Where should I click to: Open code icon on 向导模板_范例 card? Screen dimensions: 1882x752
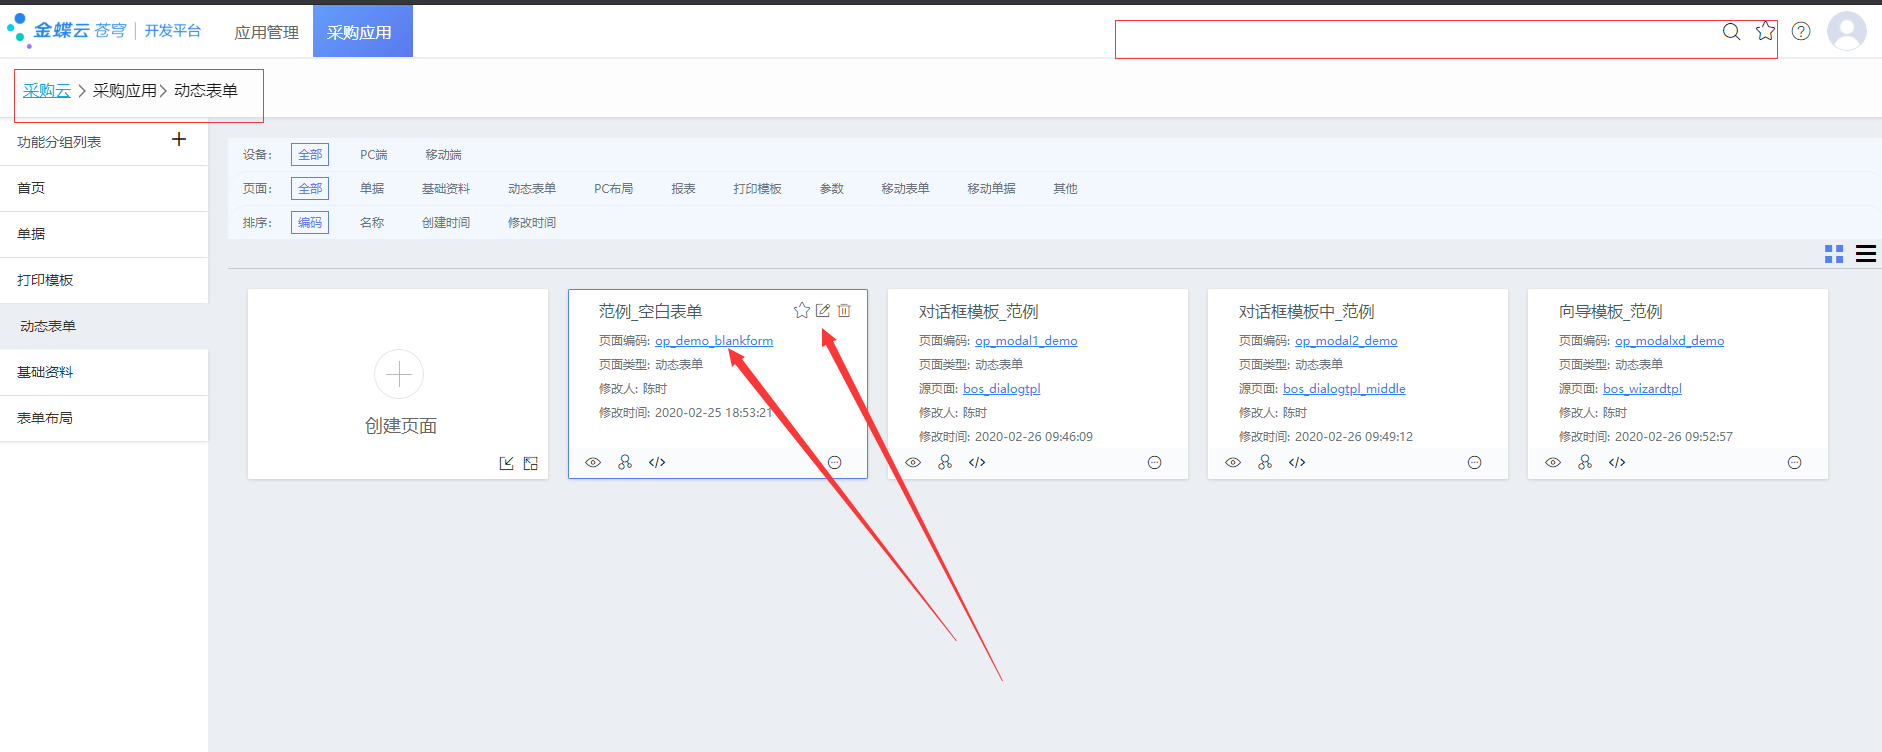click(1617, 462)
